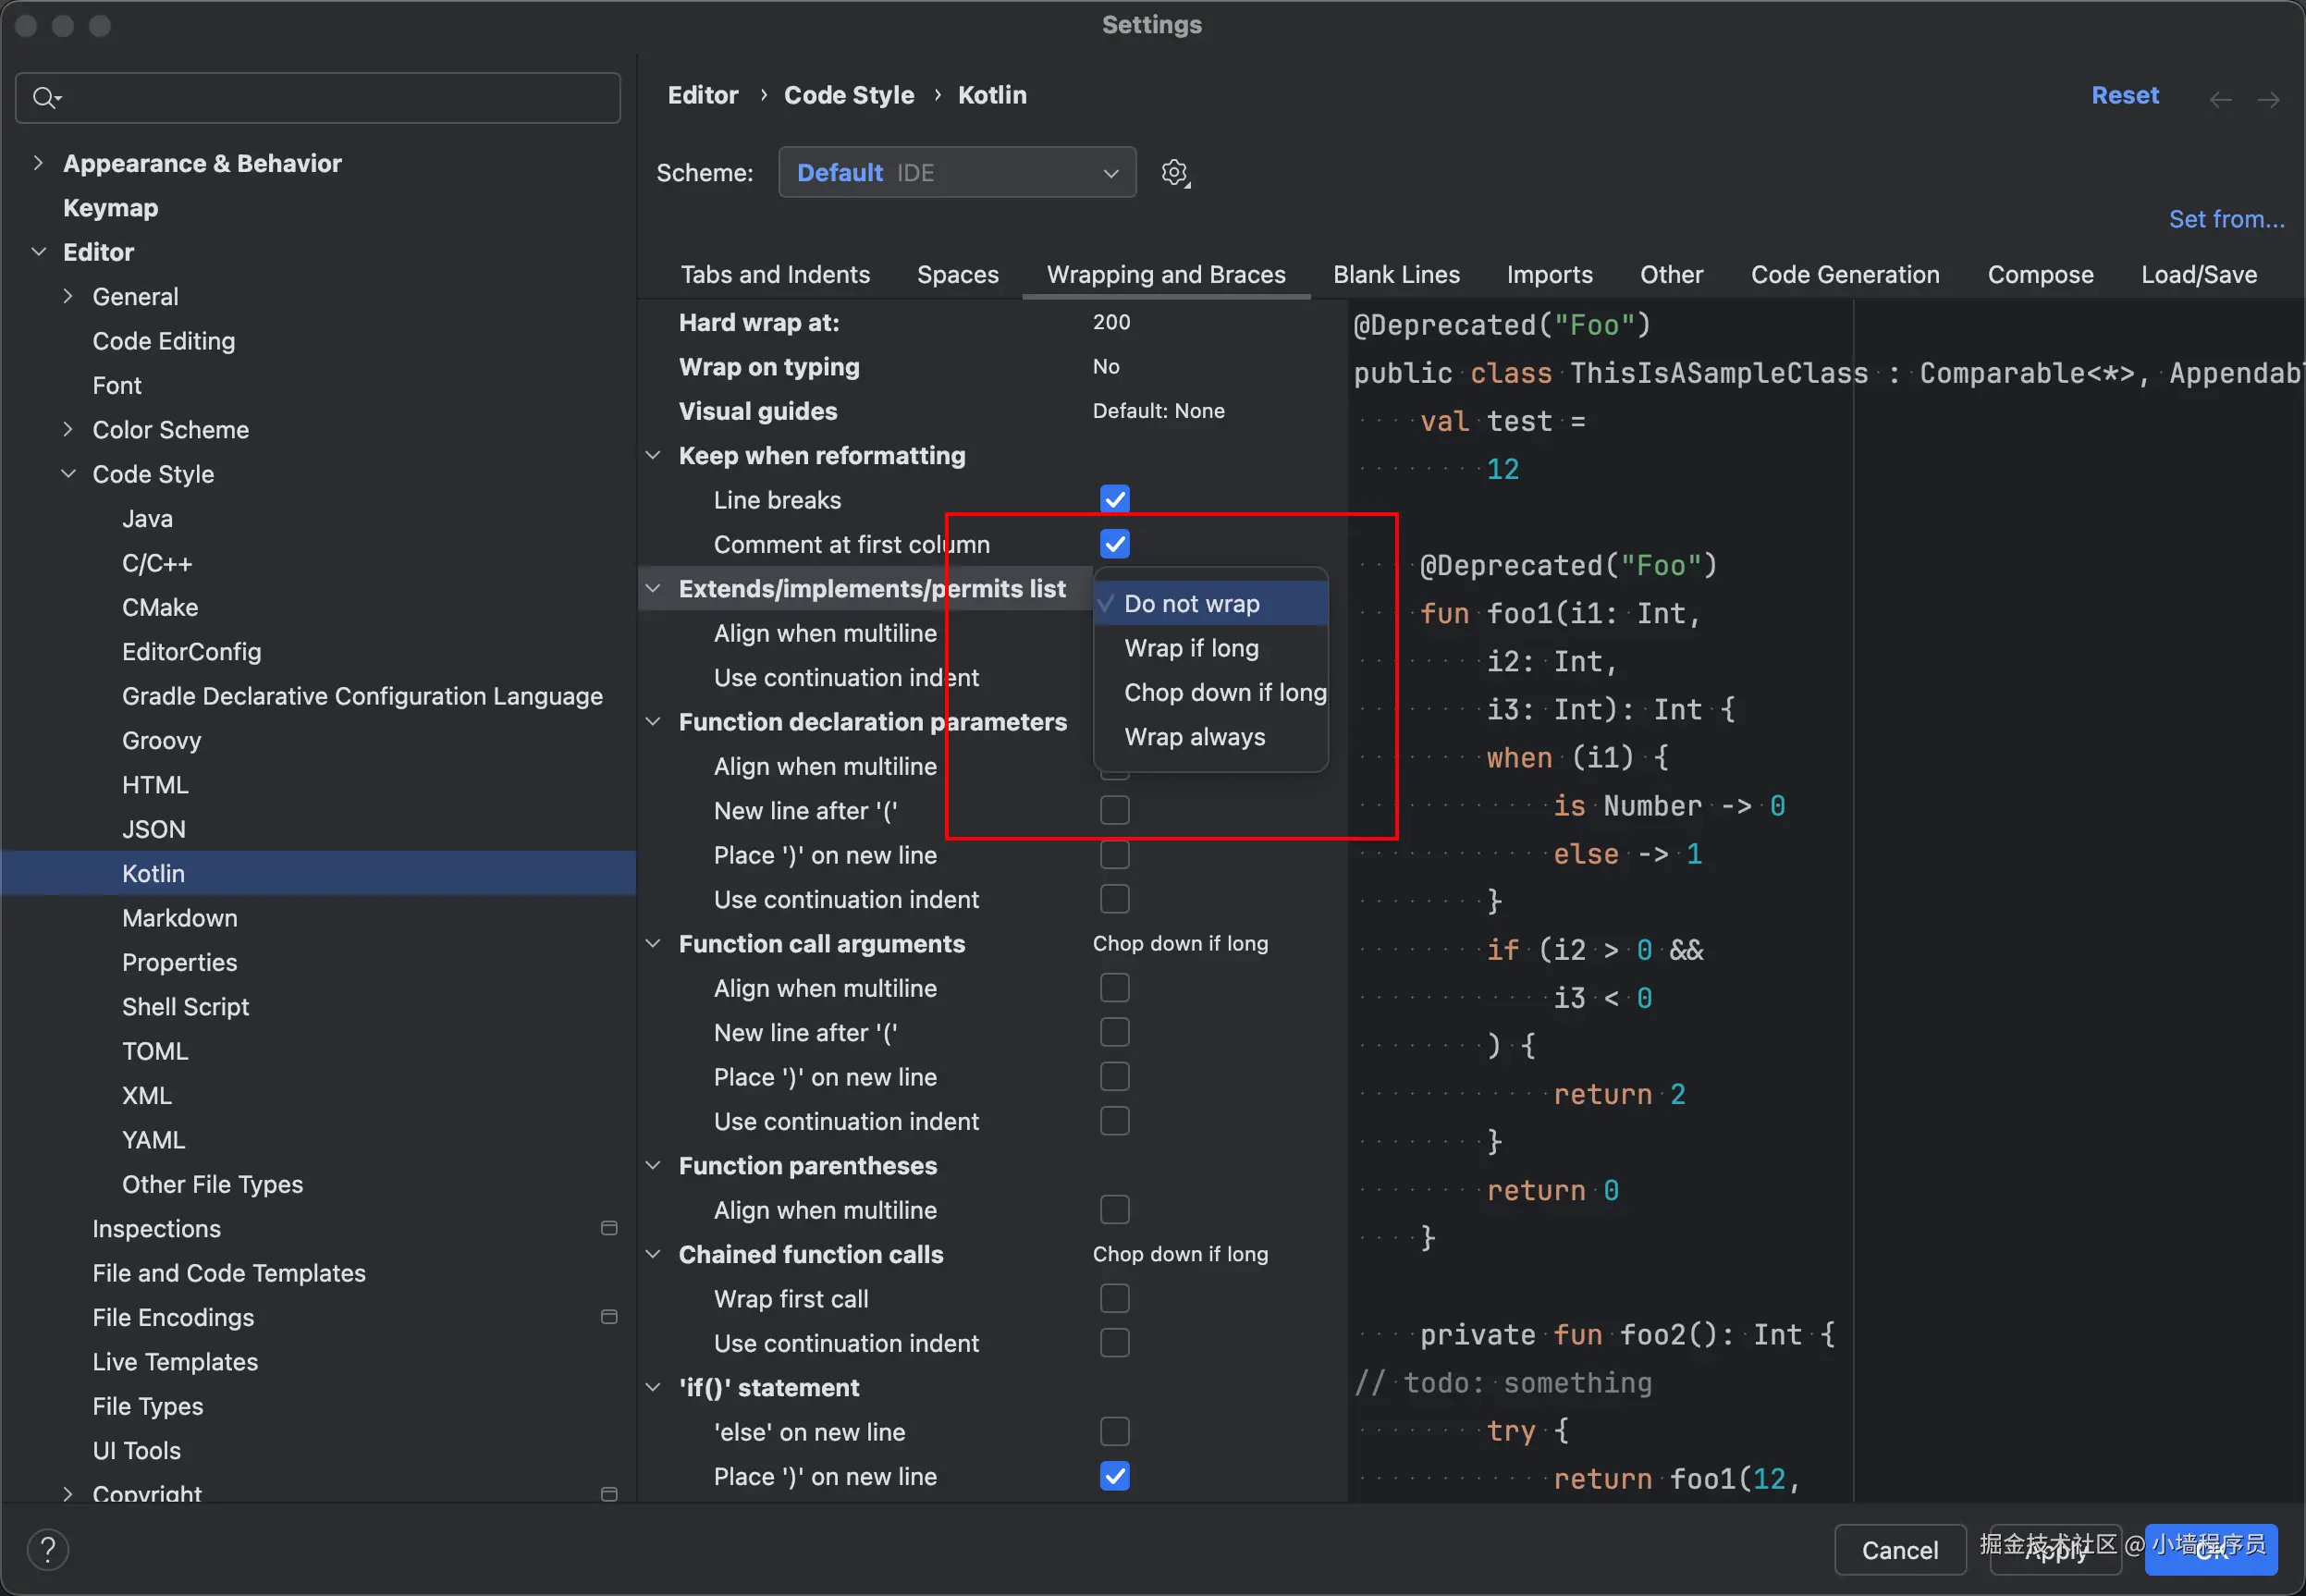Uncheck the Line breaks checkbox
The height and width of the screenshot is (1596, 2306).
tap(1114, 499)
